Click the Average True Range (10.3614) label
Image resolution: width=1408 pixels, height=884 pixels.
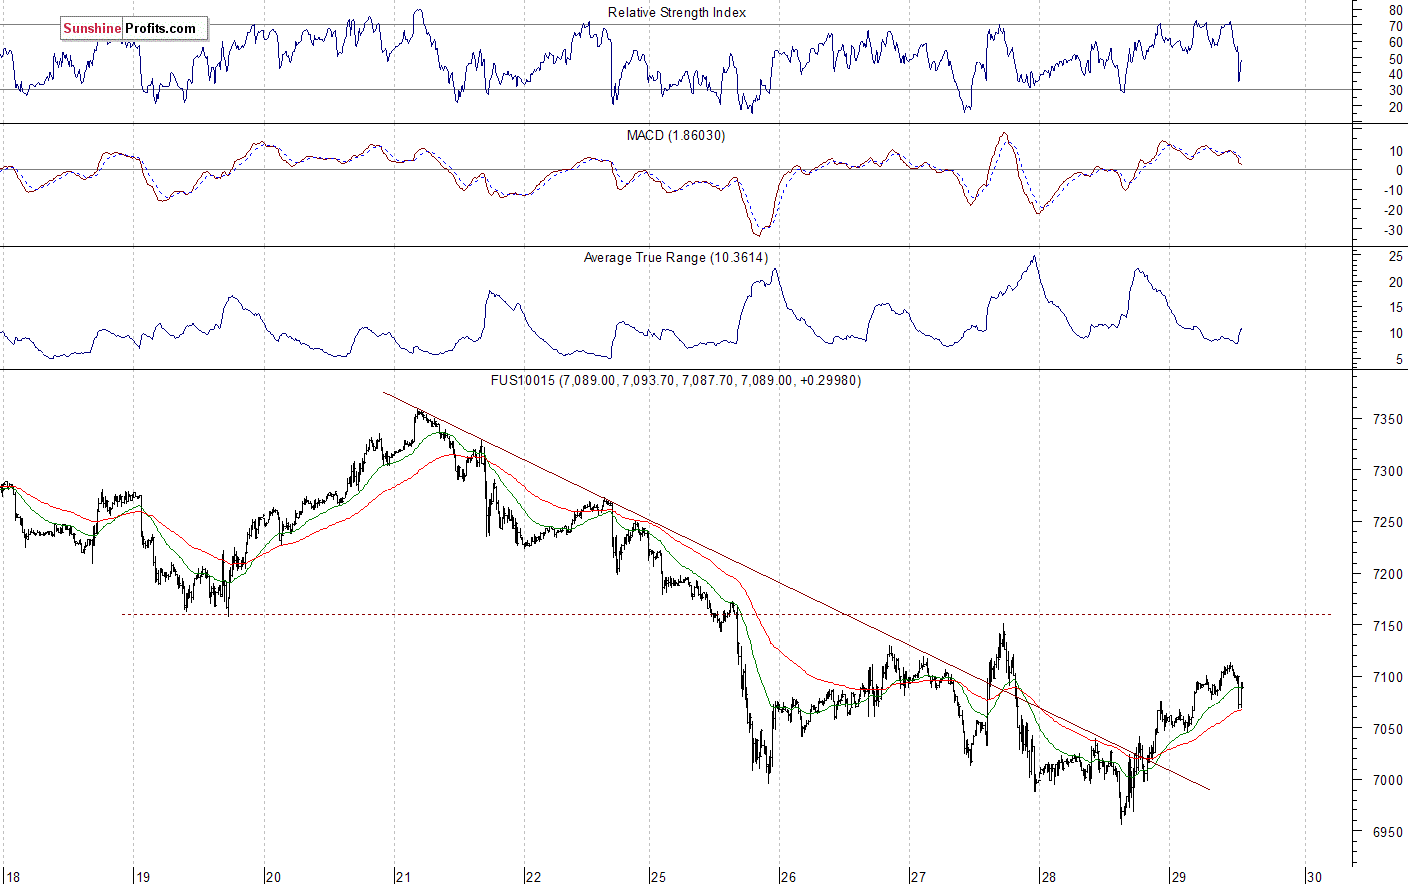click(676, 258)
